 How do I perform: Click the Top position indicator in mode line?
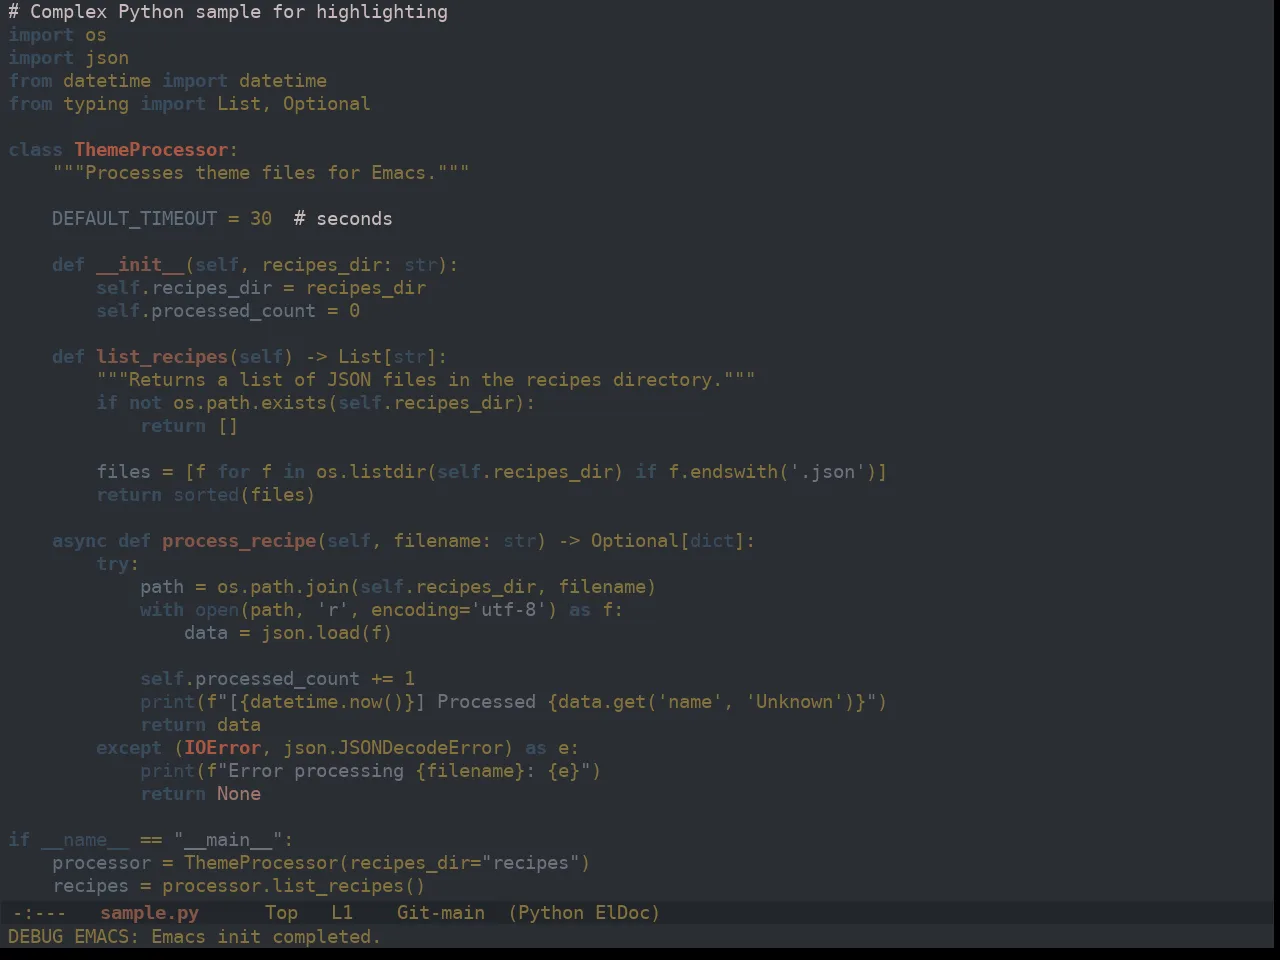click(x=281, y=913)
